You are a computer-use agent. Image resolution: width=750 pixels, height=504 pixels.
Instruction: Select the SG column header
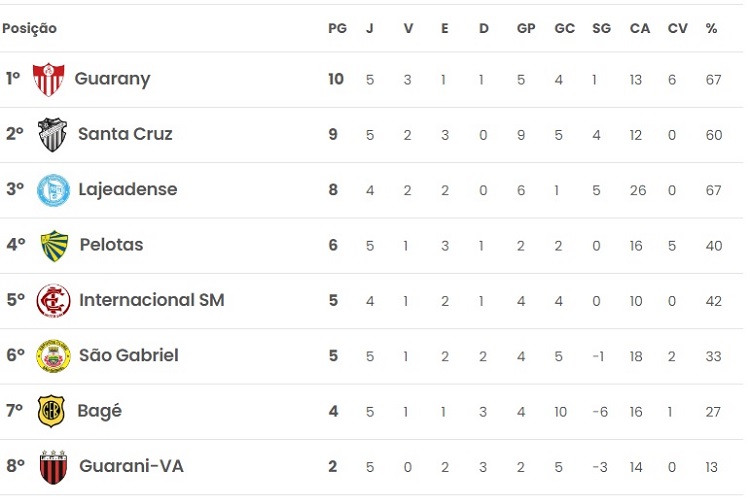coord(601,28)
